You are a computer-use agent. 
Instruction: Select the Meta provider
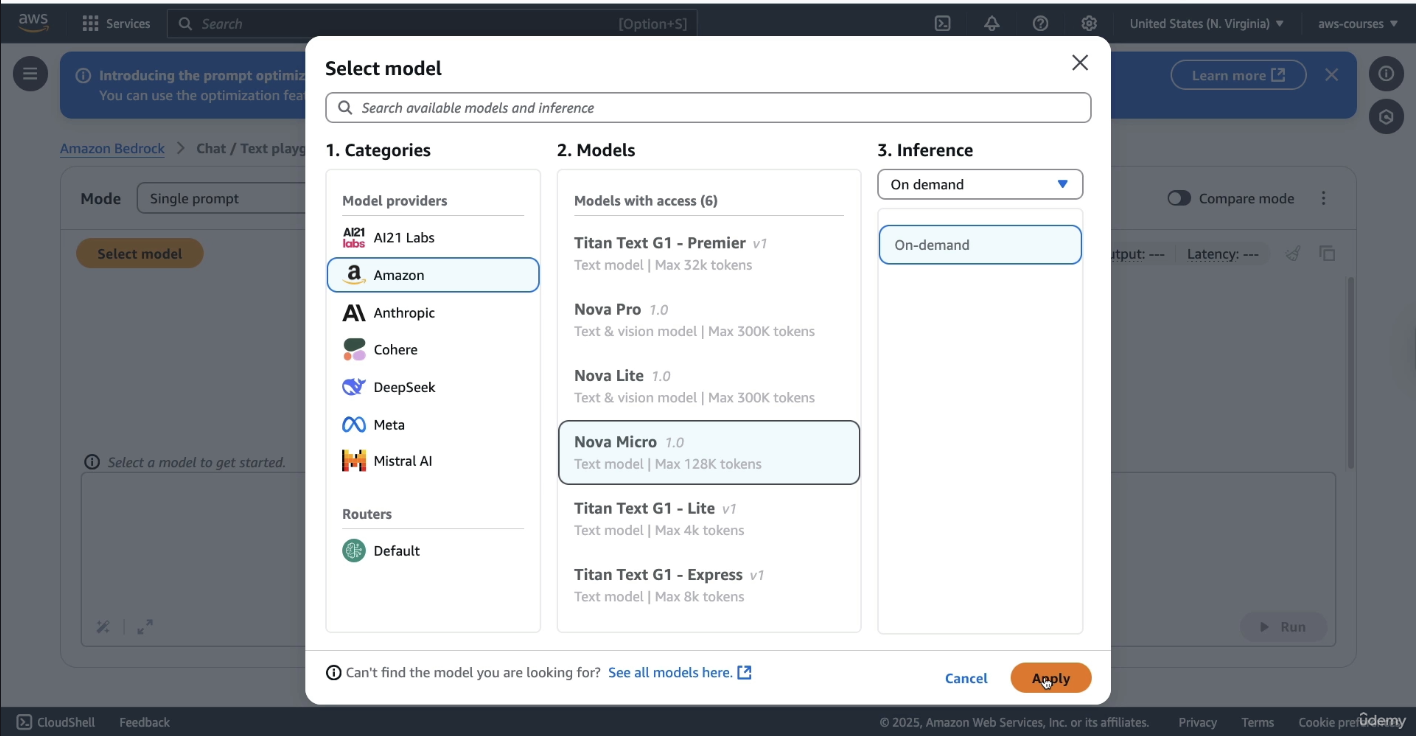pos(433,425)
